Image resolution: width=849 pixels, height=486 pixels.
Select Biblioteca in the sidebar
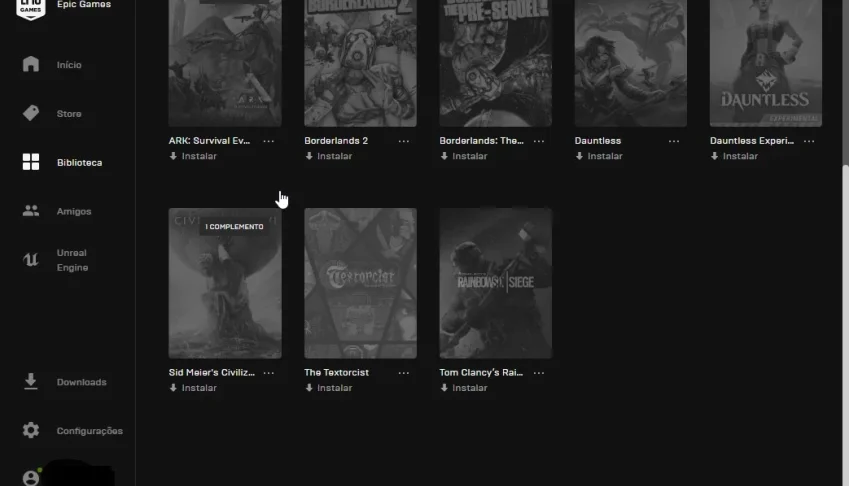80,162
